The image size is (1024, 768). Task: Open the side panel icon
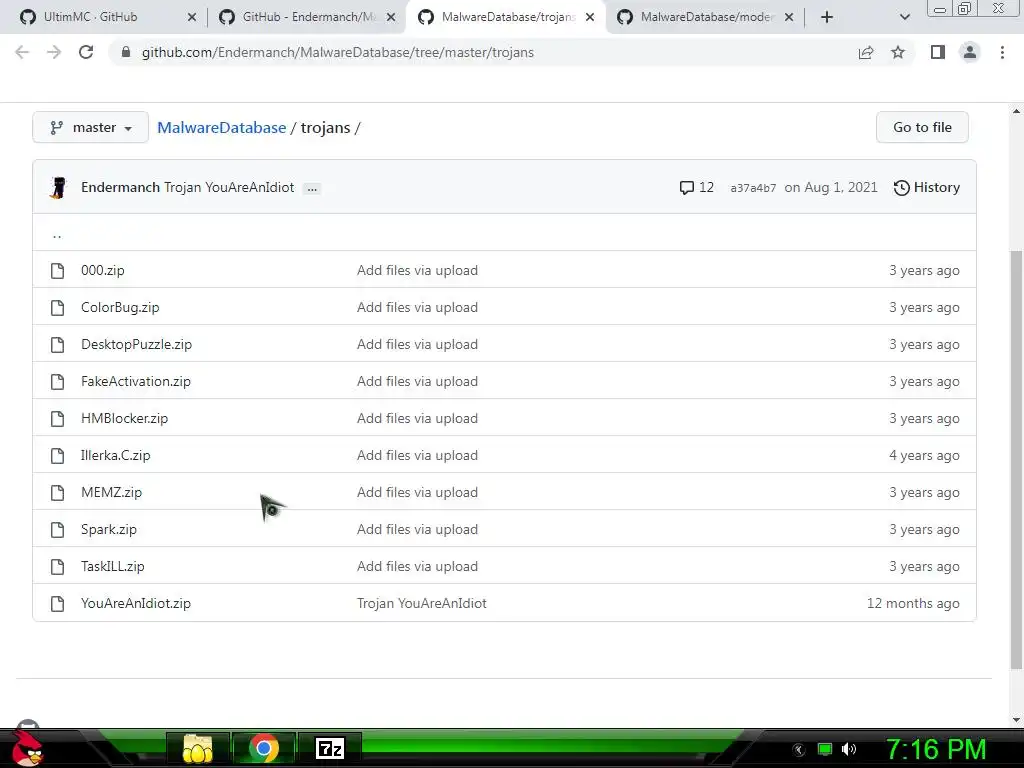click(x=938, y=52)
